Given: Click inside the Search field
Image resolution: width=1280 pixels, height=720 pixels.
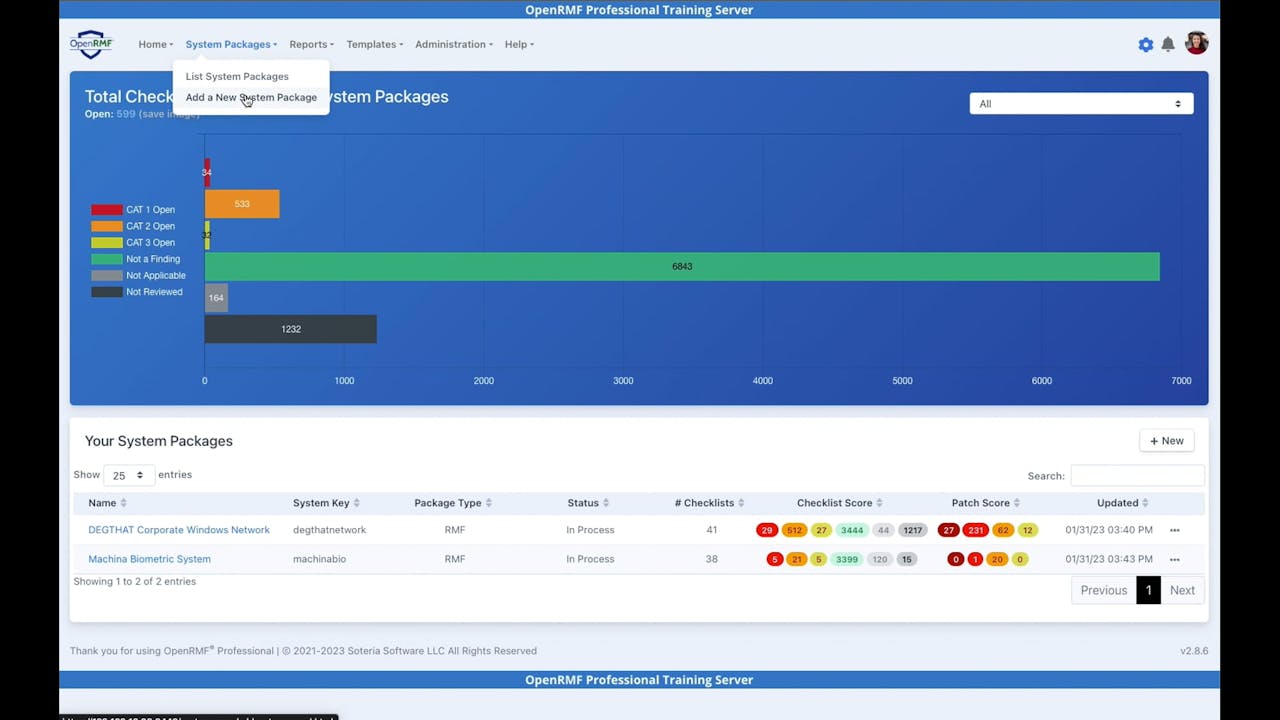Looking at the screenshot, I should pos(1137,475).
